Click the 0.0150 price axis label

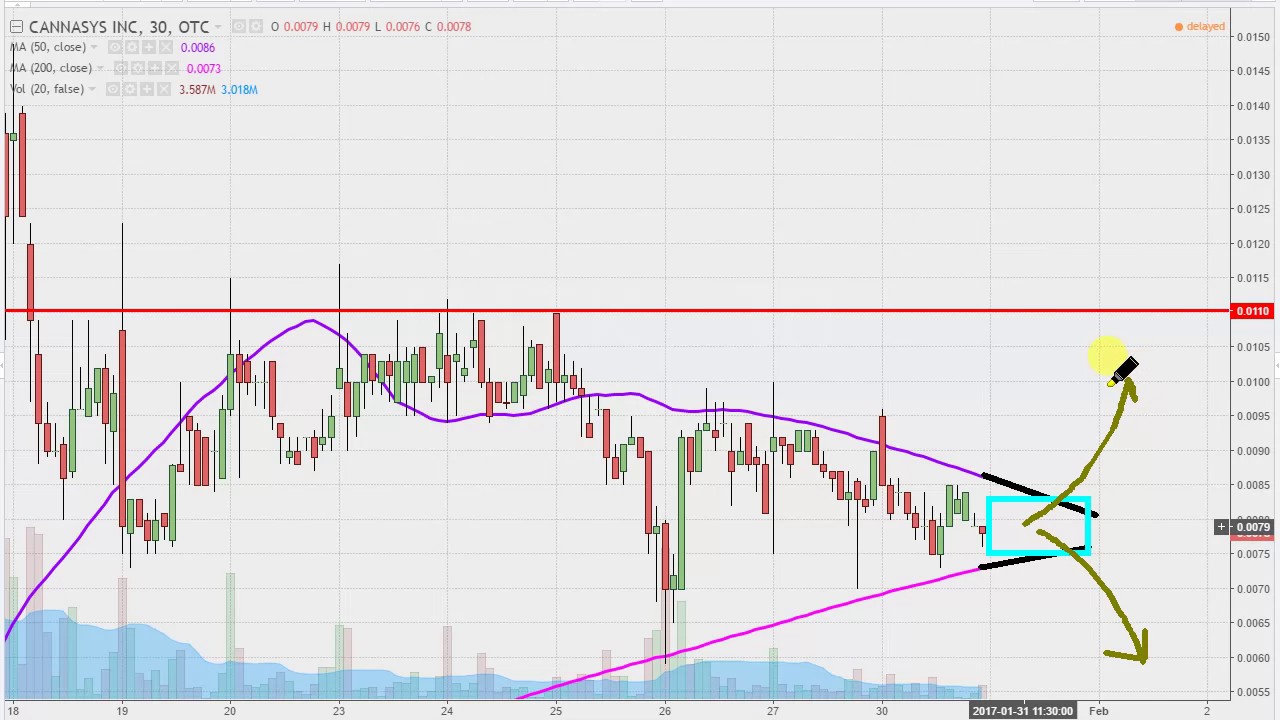[1253, 37]
